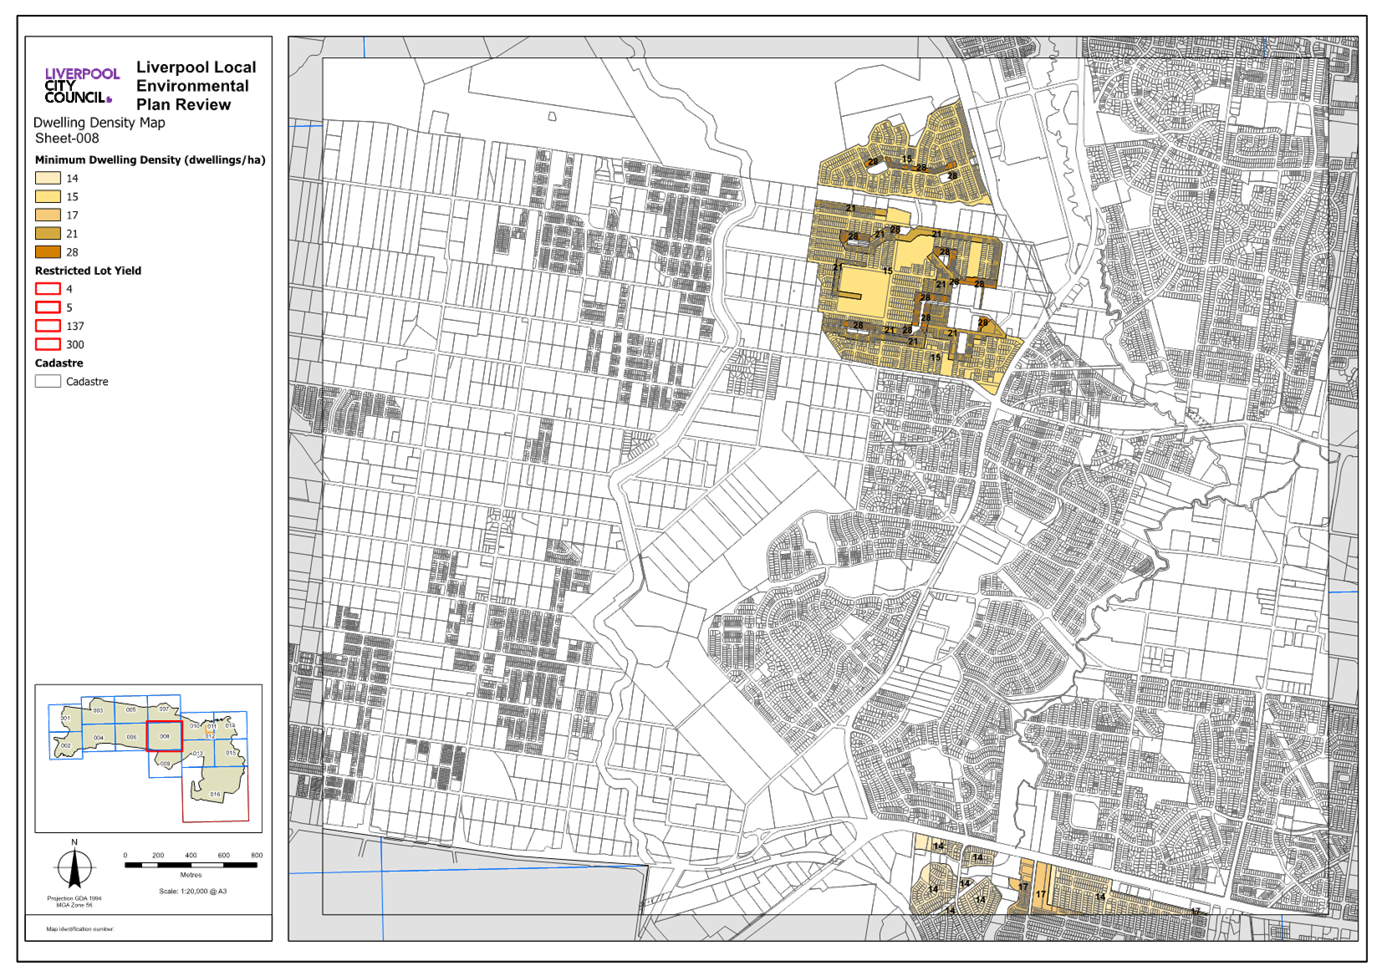This screenshot has width=1382, height=977.
Task: Select sheet tile 001 in the index map
Action: tap(65, 718)
